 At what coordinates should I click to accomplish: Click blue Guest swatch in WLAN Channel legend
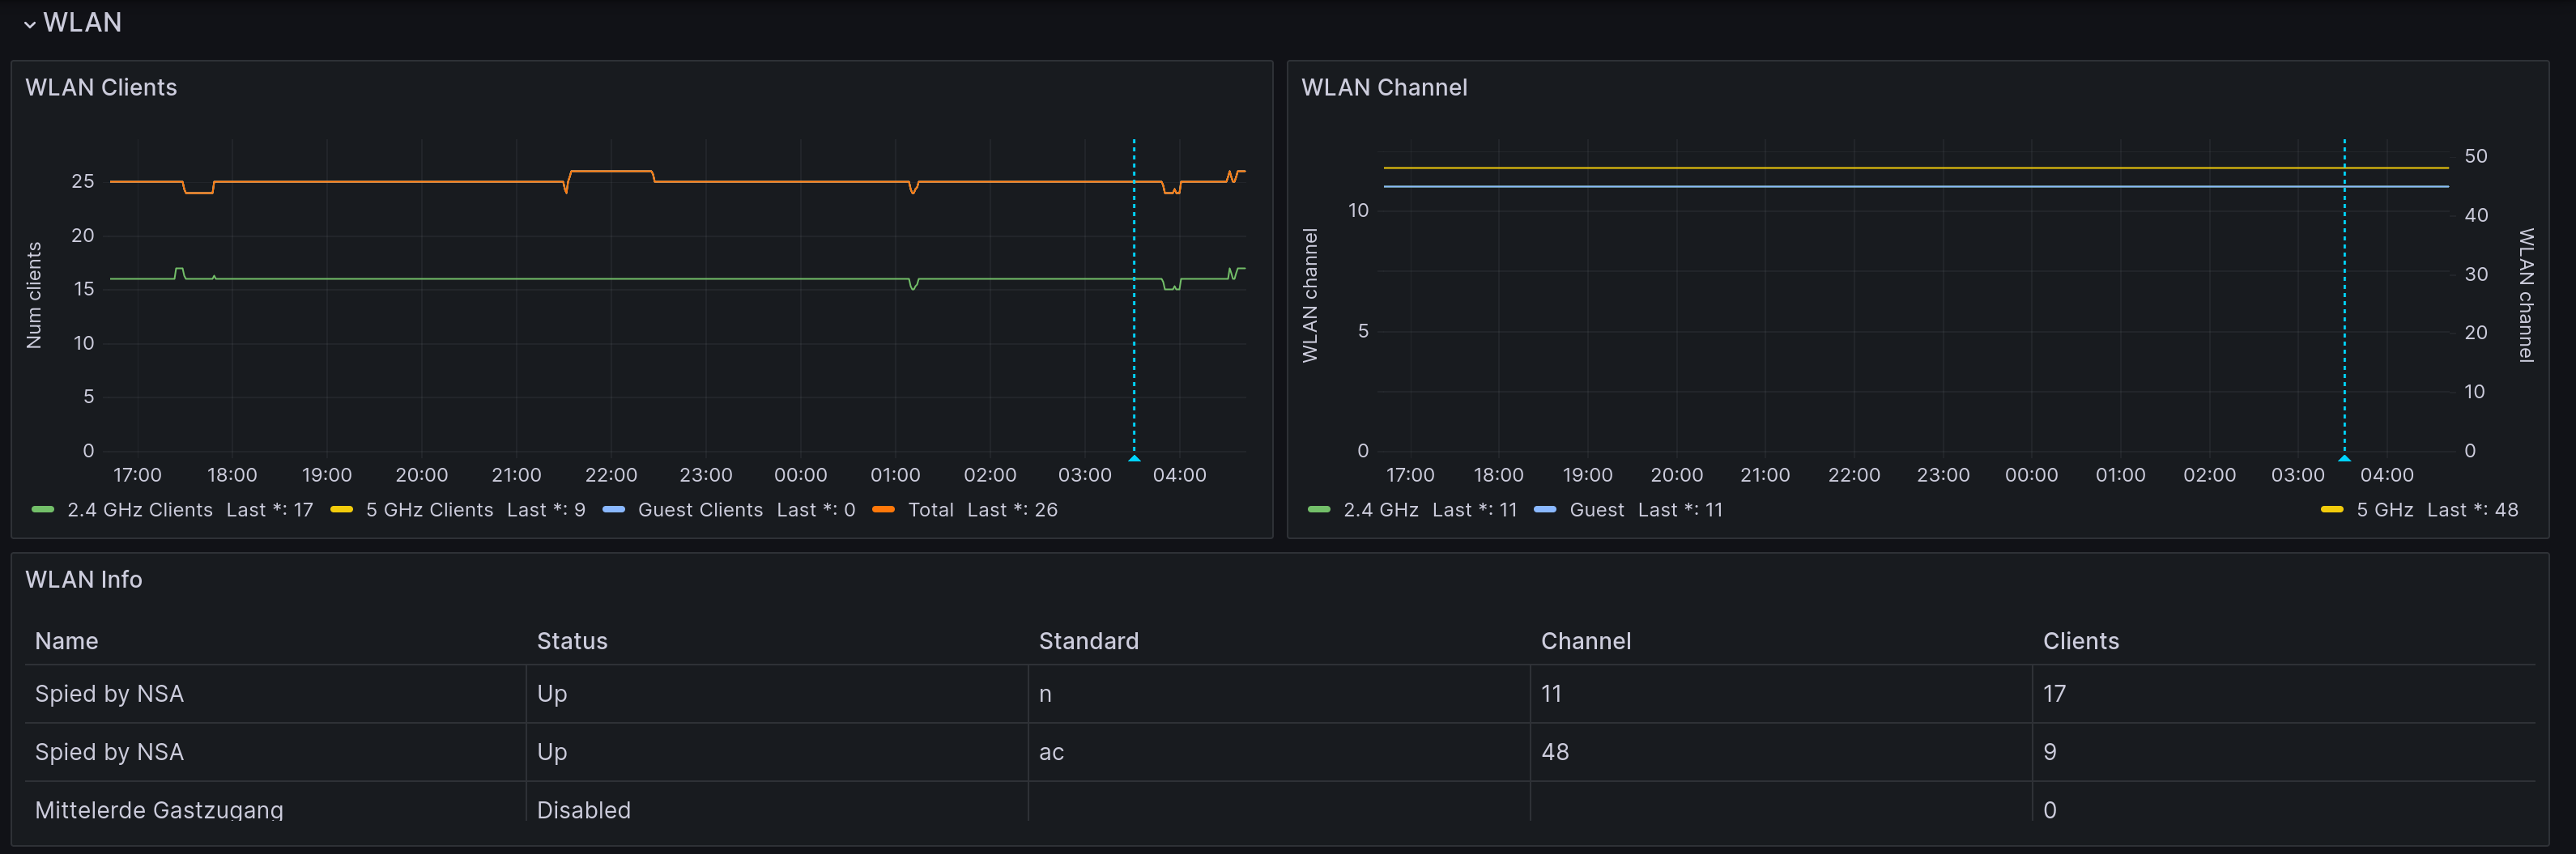click(1545, 510)
